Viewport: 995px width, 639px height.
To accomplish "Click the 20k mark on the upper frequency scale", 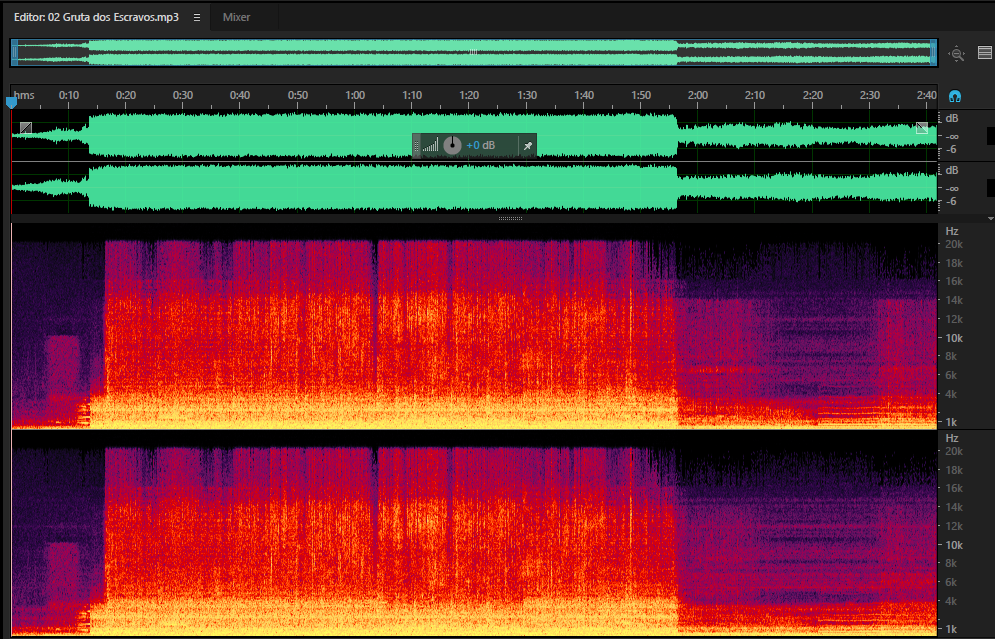I will pos(954,244).
